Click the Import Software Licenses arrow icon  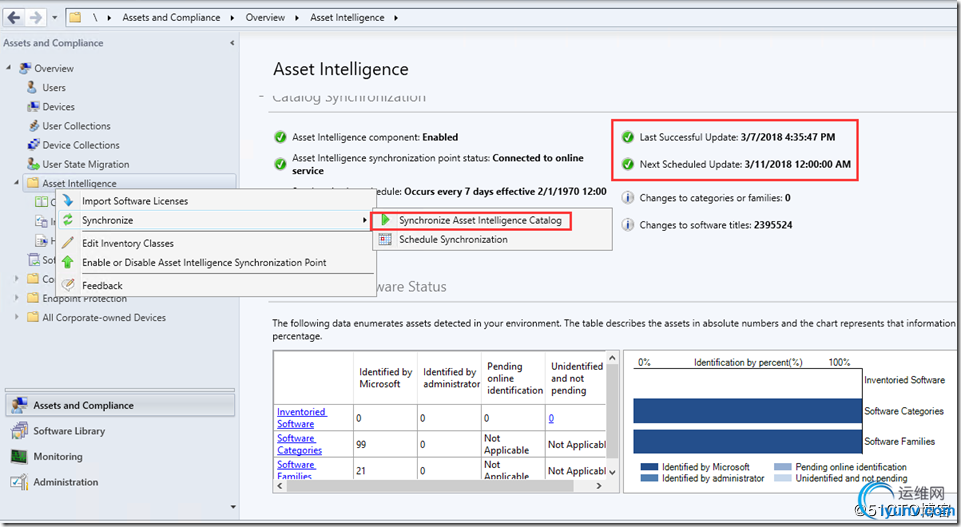(x=68, y=200)
